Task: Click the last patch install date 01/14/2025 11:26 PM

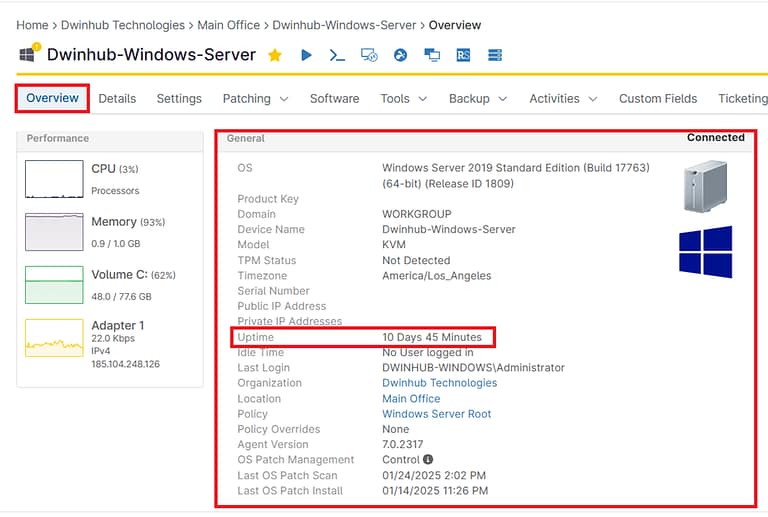Action: click(435, 491)
